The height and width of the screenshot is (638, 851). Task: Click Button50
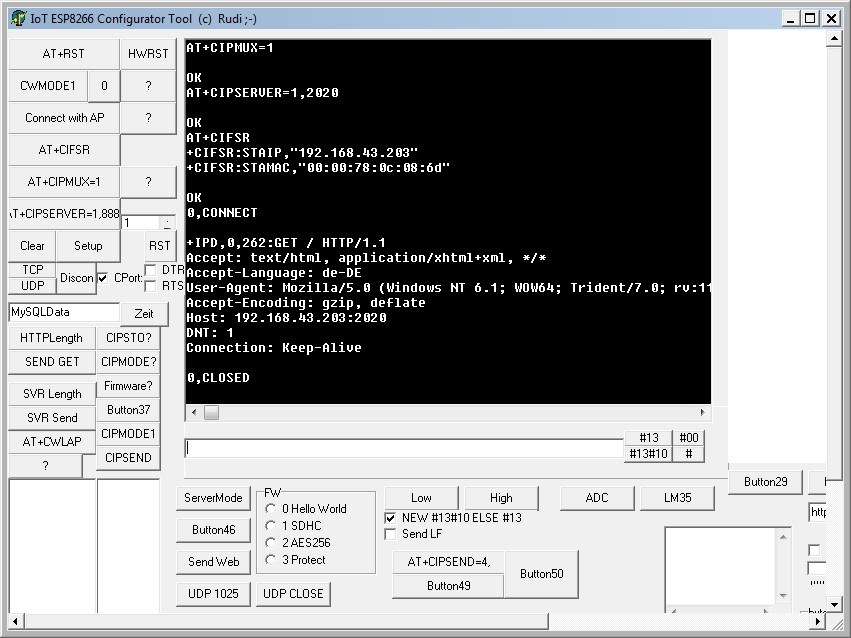coord(542,574)
